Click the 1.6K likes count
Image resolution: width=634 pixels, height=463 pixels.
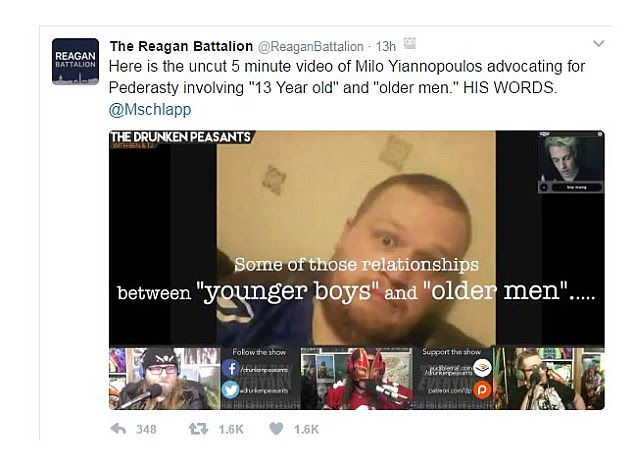pos(306,429)
